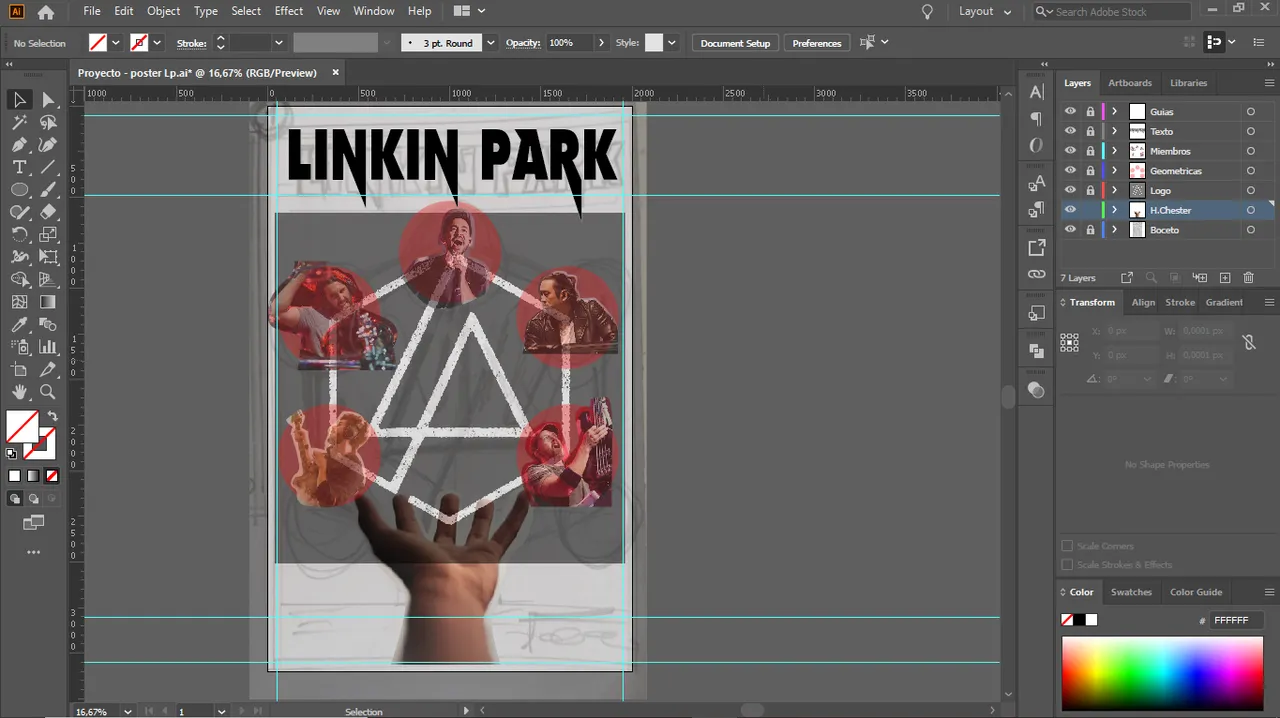Switch to the Artboards tab
The image size is (1280, 718).
coord(1130,83)
